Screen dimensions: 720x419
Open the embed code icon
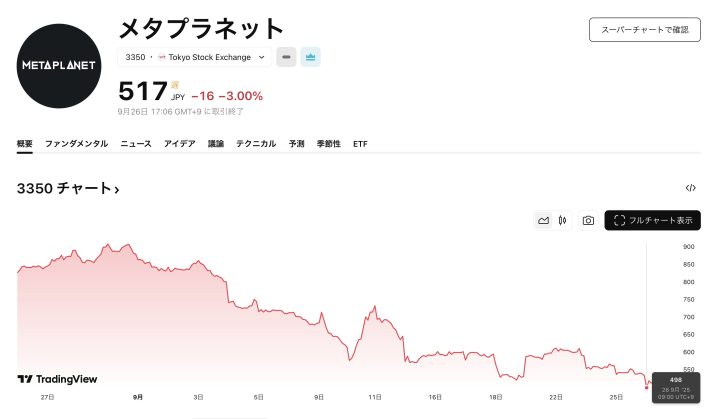pos(691,187)
